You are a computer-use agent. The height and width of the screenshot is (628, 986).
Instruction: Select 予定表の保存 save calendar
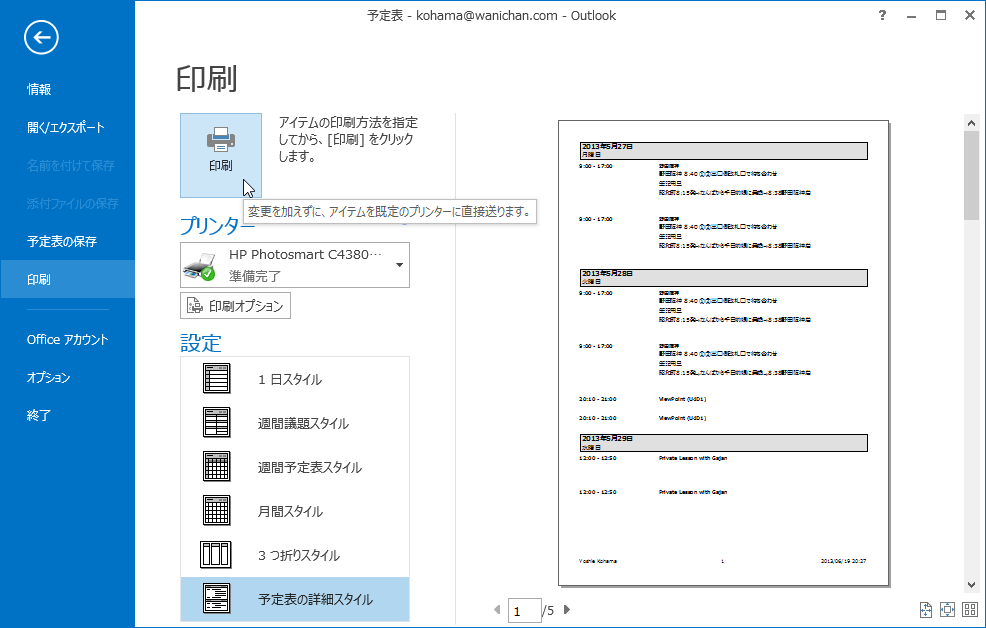point(67,241)
